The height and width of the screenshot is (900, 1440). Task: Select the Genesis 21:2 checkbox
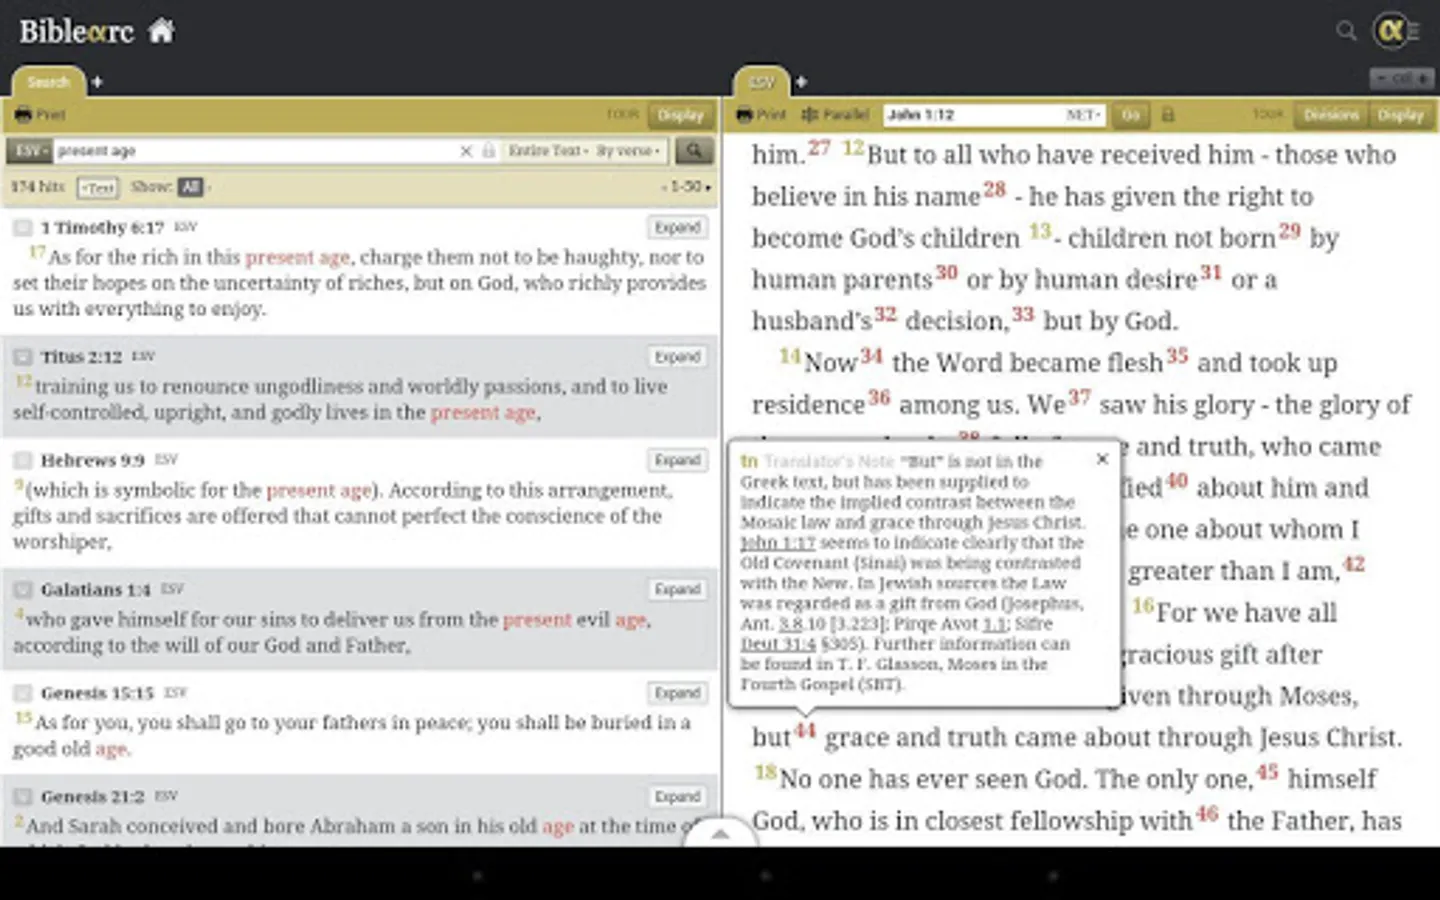point(22,797)
